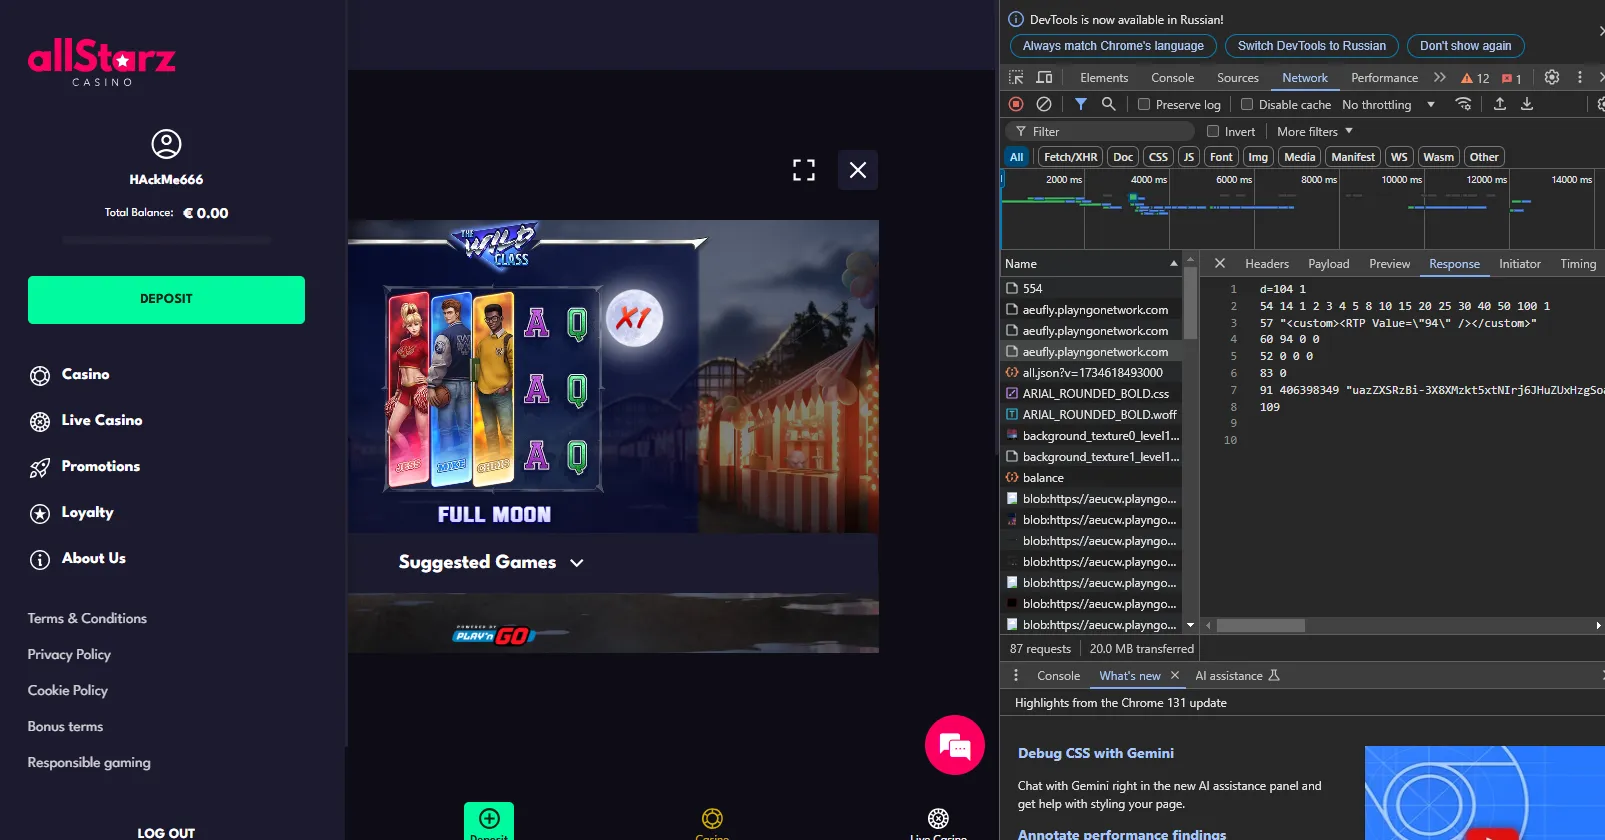Screen dimensions: 1605x840
Task: Toggle the network filter funnel icon
Action: point(1081,104)
